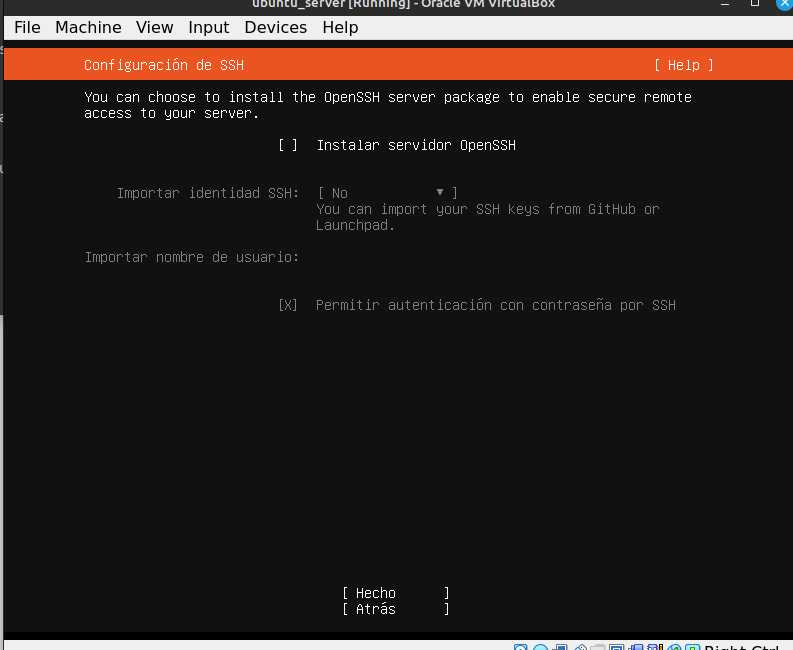The height and width of the screenshot is (650, 793).
Task: Click the optical disk icon in status bar
Action: pos(540,647)
